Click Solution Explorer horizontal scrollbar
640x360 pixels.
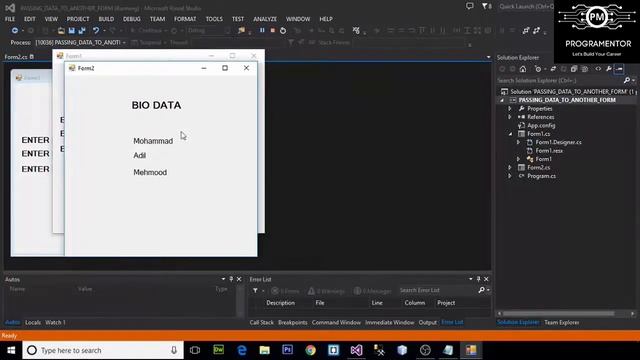coord(558,313)
